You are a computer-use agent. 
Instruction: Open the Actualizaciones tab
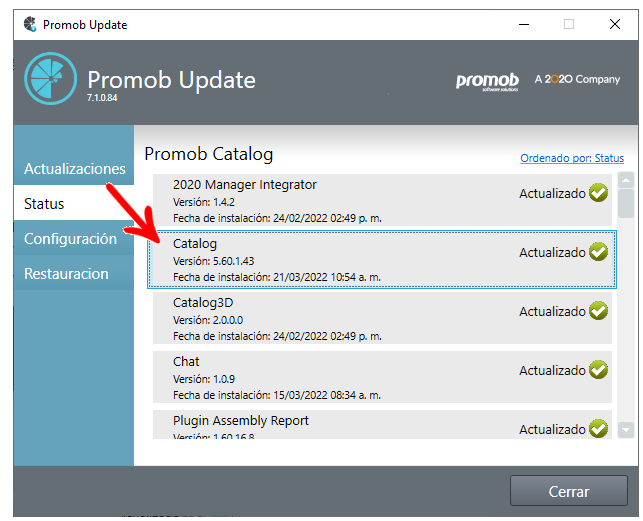click(x=74, y=168)
